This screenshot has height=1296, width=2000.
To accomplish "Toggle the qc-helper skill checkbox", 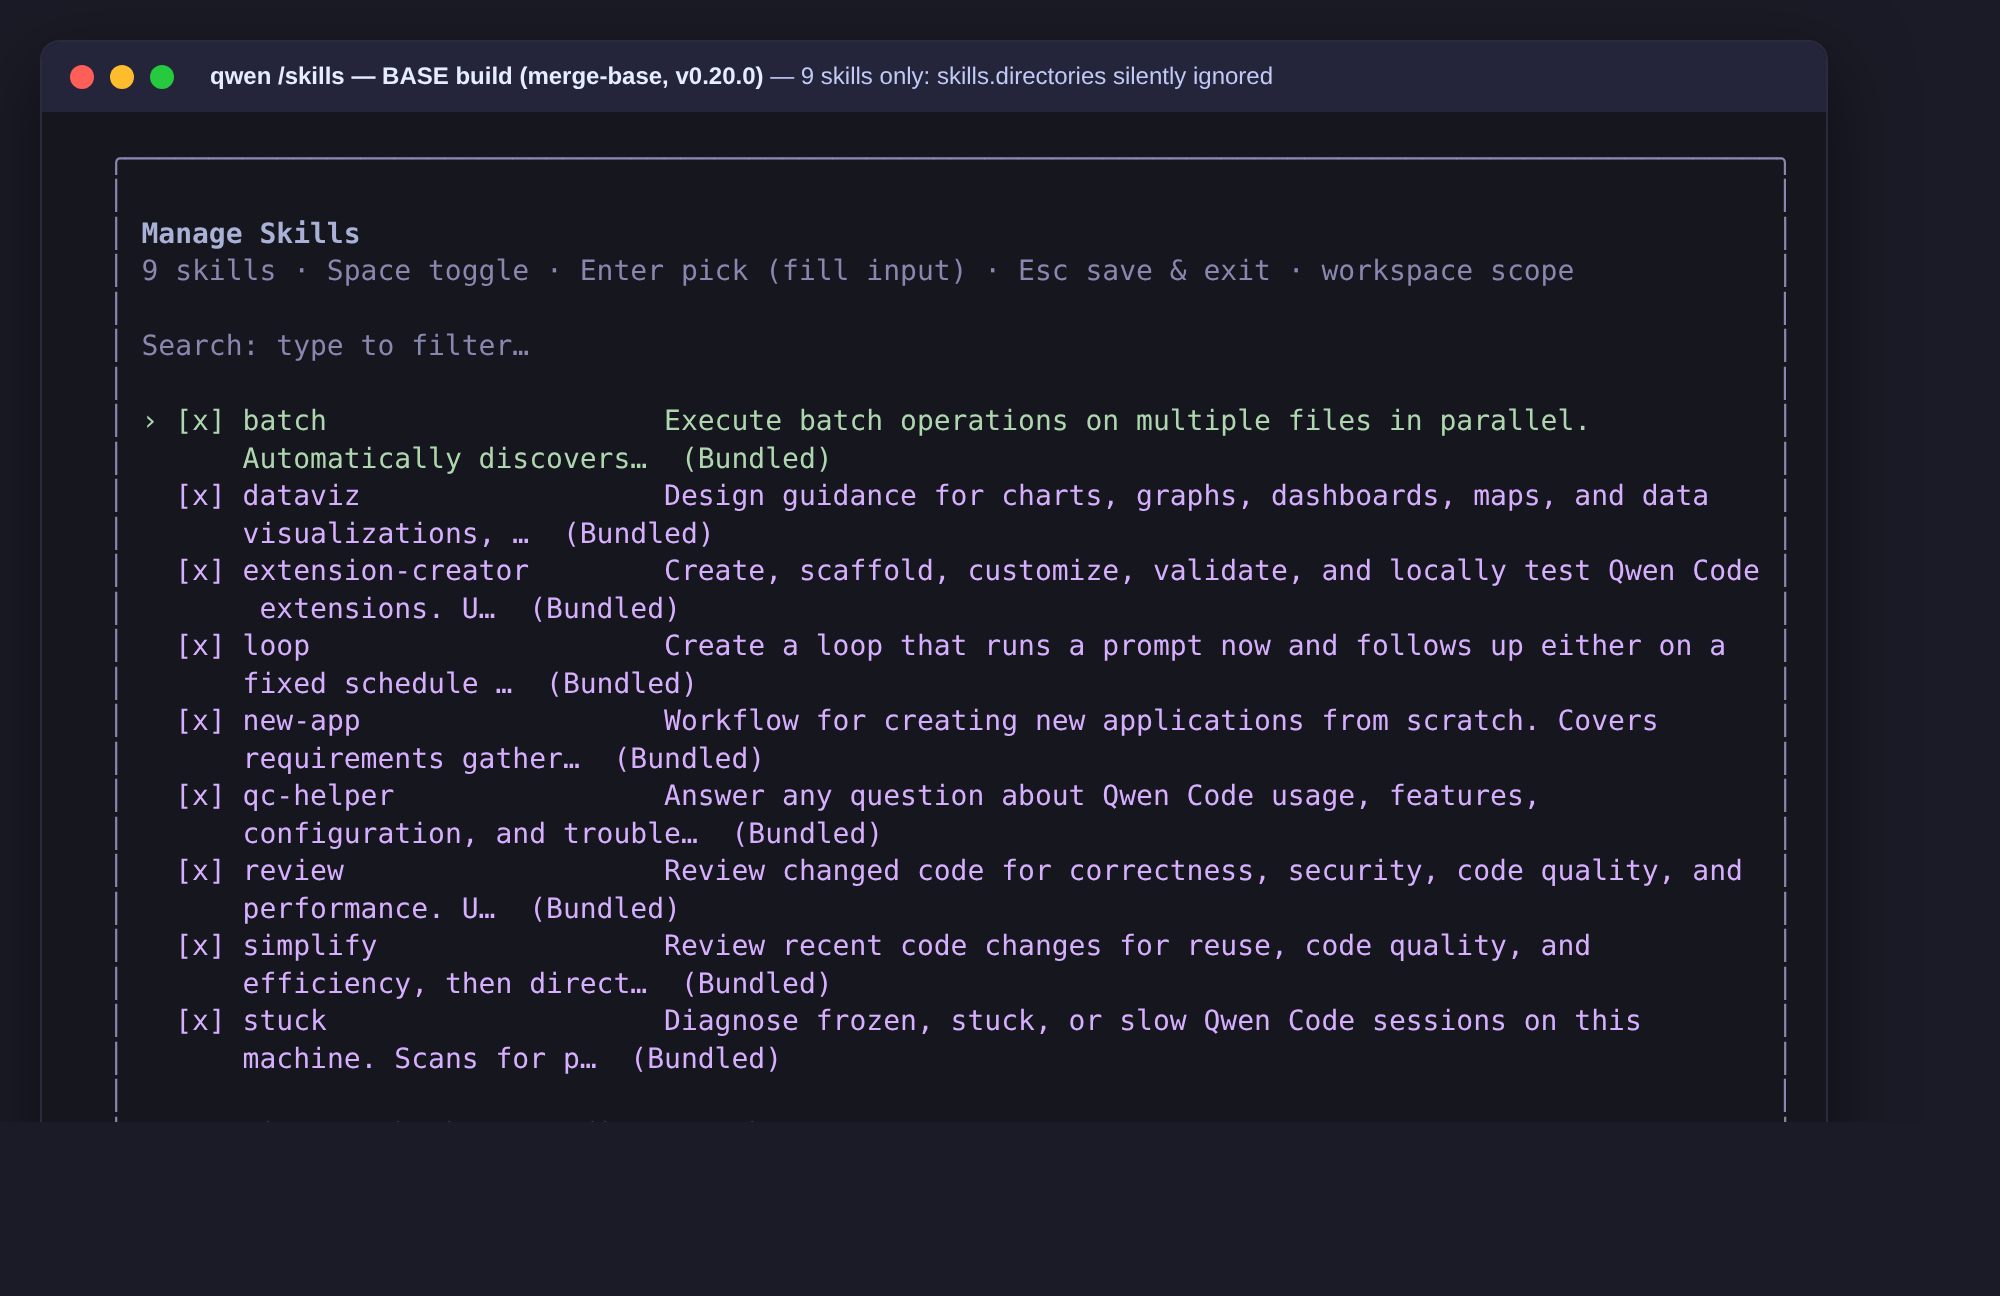I will tap(200, 796).
